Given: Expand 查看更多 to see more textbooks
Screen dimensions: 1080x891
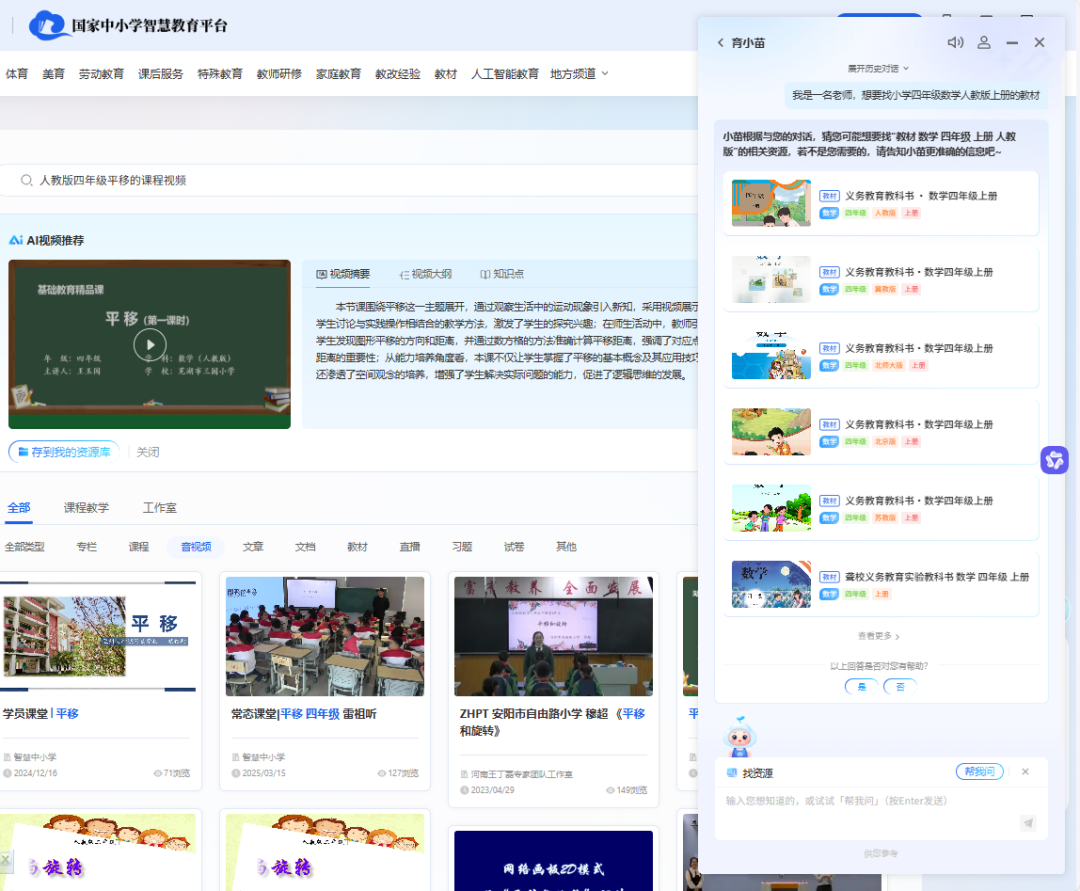Looking at the screenshot, I should click(x=880, y=635).
